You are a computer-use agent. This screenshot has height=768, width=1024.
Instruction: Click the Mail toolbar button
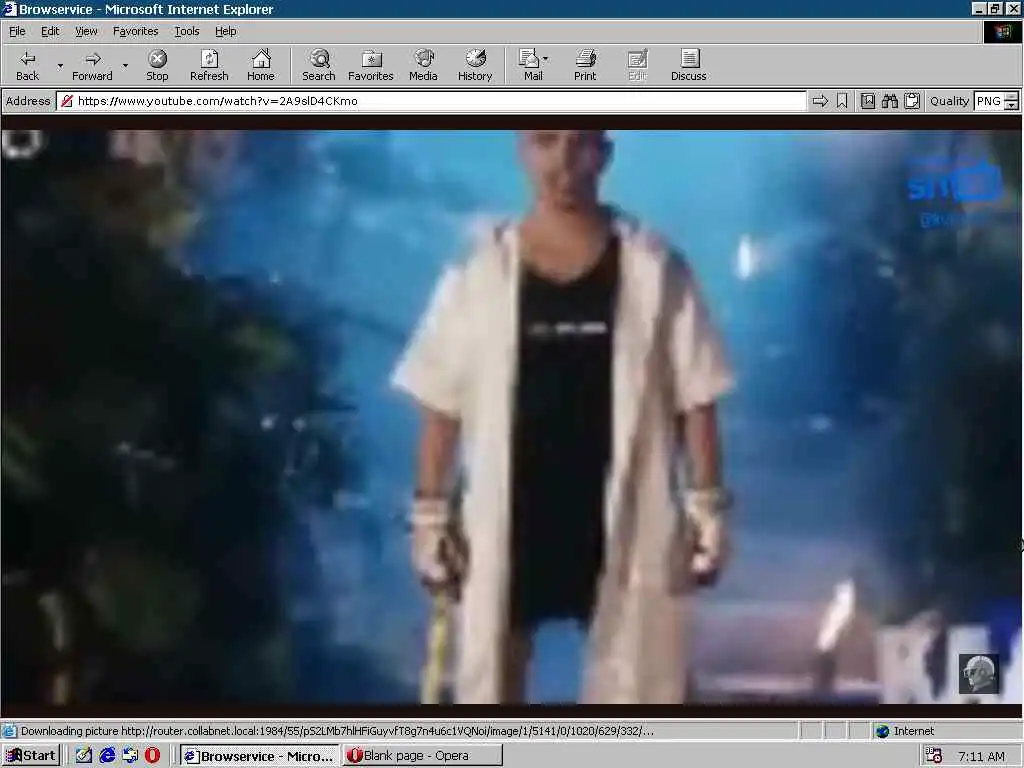[530, 65]
